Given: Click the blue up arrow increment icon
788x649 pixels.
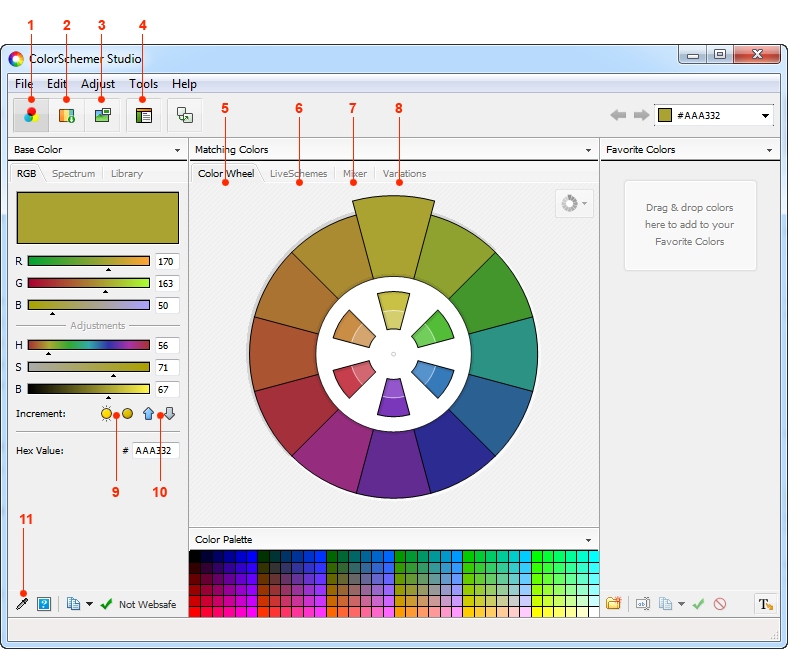Looking at the screenshot, I should 149,413.
